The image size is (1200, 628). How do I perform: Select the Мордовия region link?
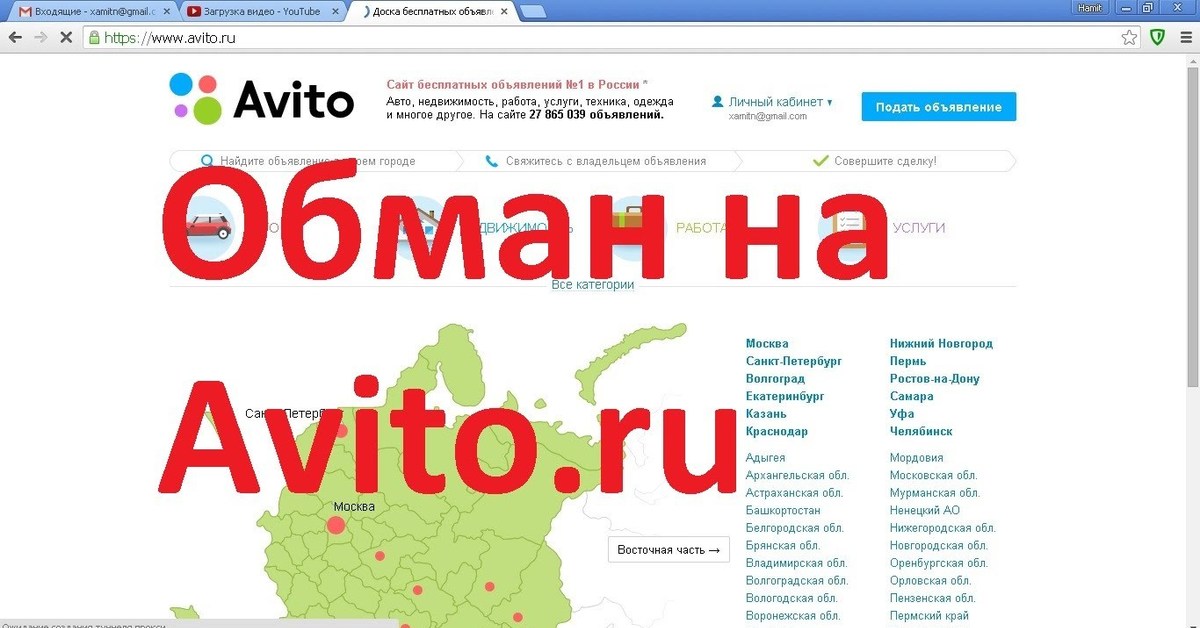click(917, 458)
